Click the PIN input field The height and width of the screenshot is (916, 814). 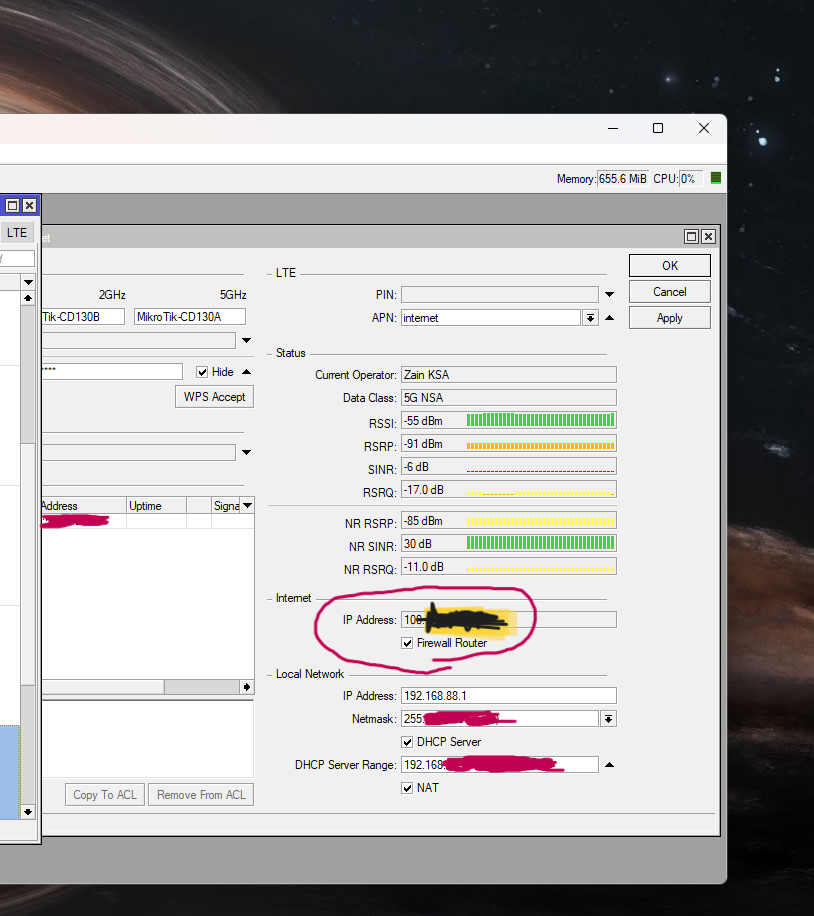[x=500, y=294]
